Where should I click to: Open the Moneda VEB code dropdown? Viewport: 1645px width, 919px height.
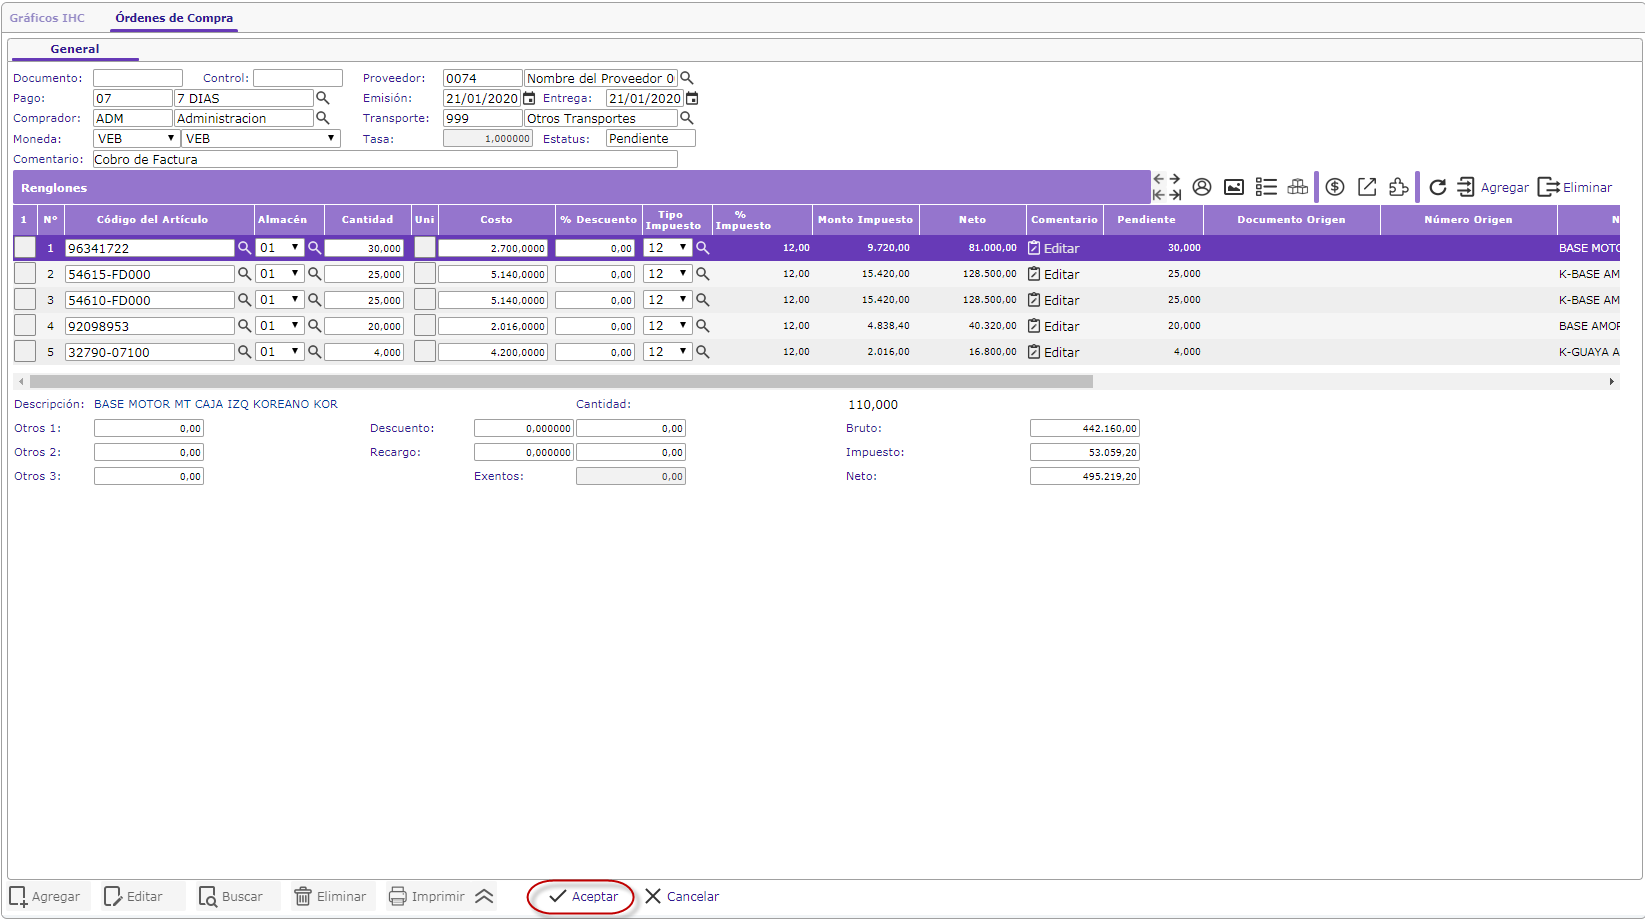[x=136, y=139]
